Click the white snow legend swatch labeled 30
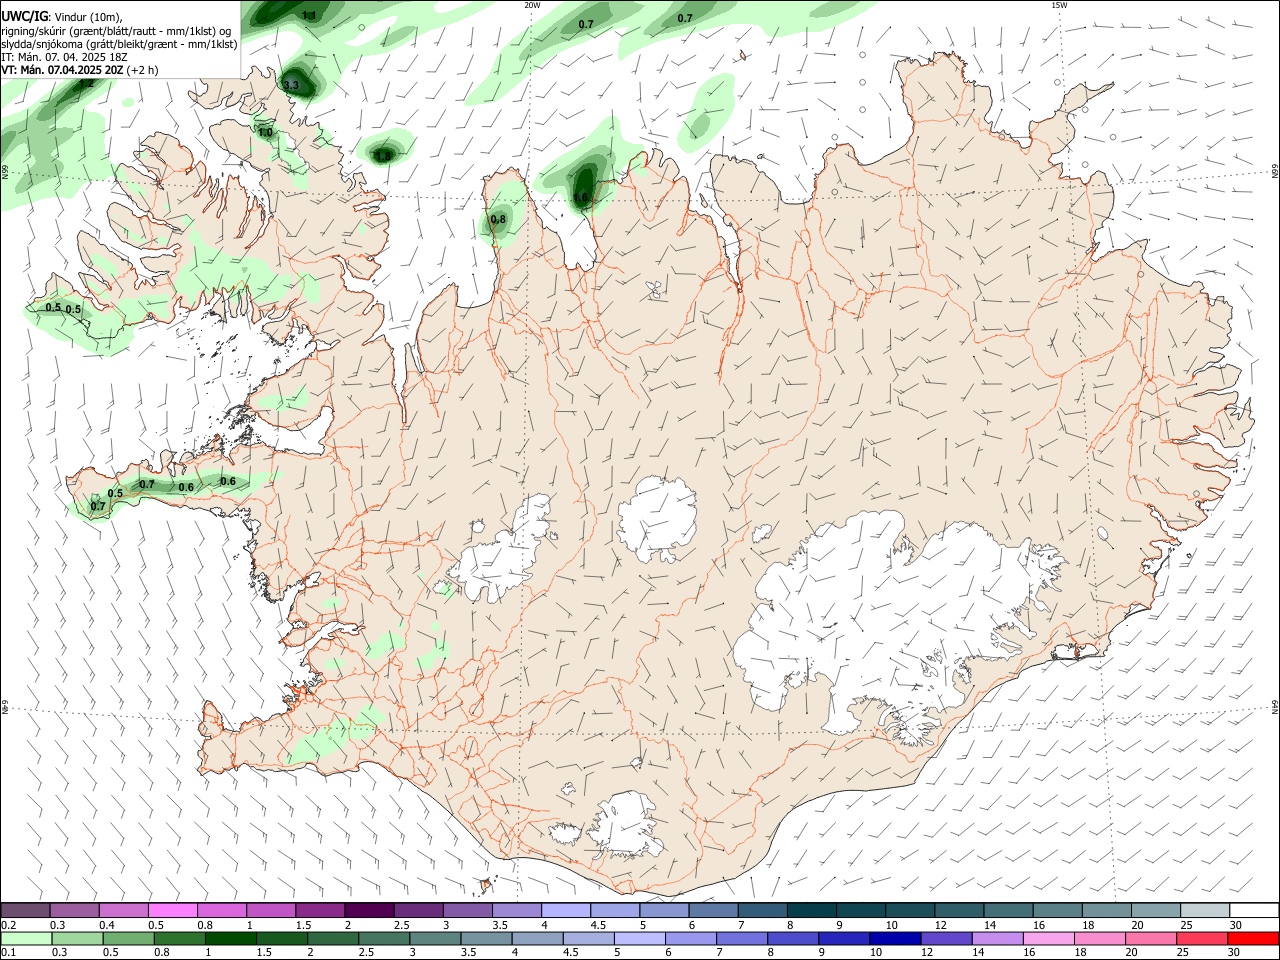Screen dimensions: 1280x960 click(x=1253, y=910)
